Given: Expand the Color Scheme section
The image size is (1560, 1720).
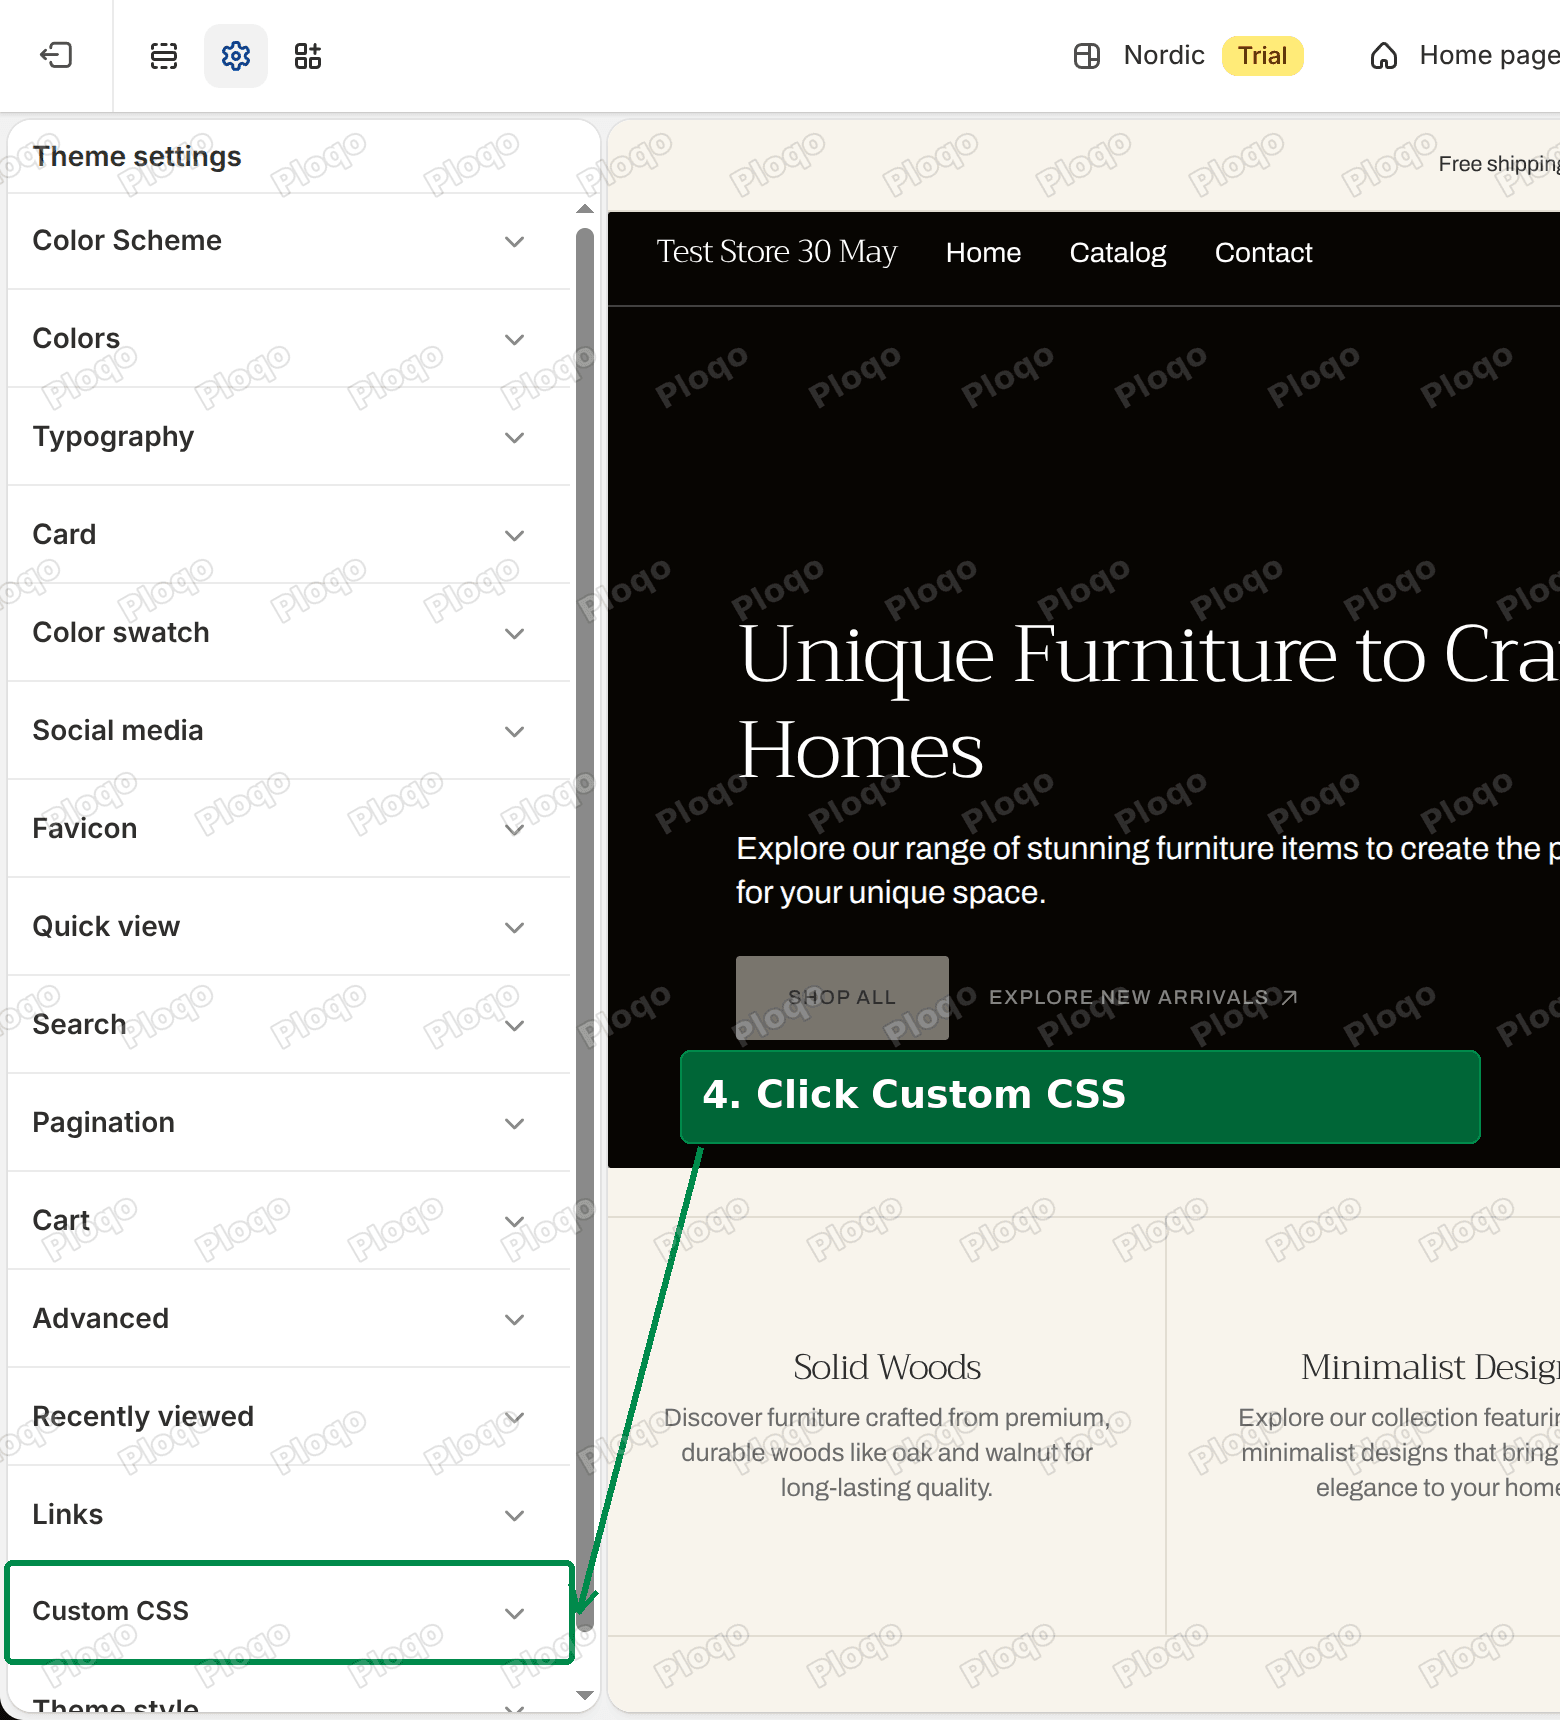Looking at the screenshot, I should [x=289, y=241].
